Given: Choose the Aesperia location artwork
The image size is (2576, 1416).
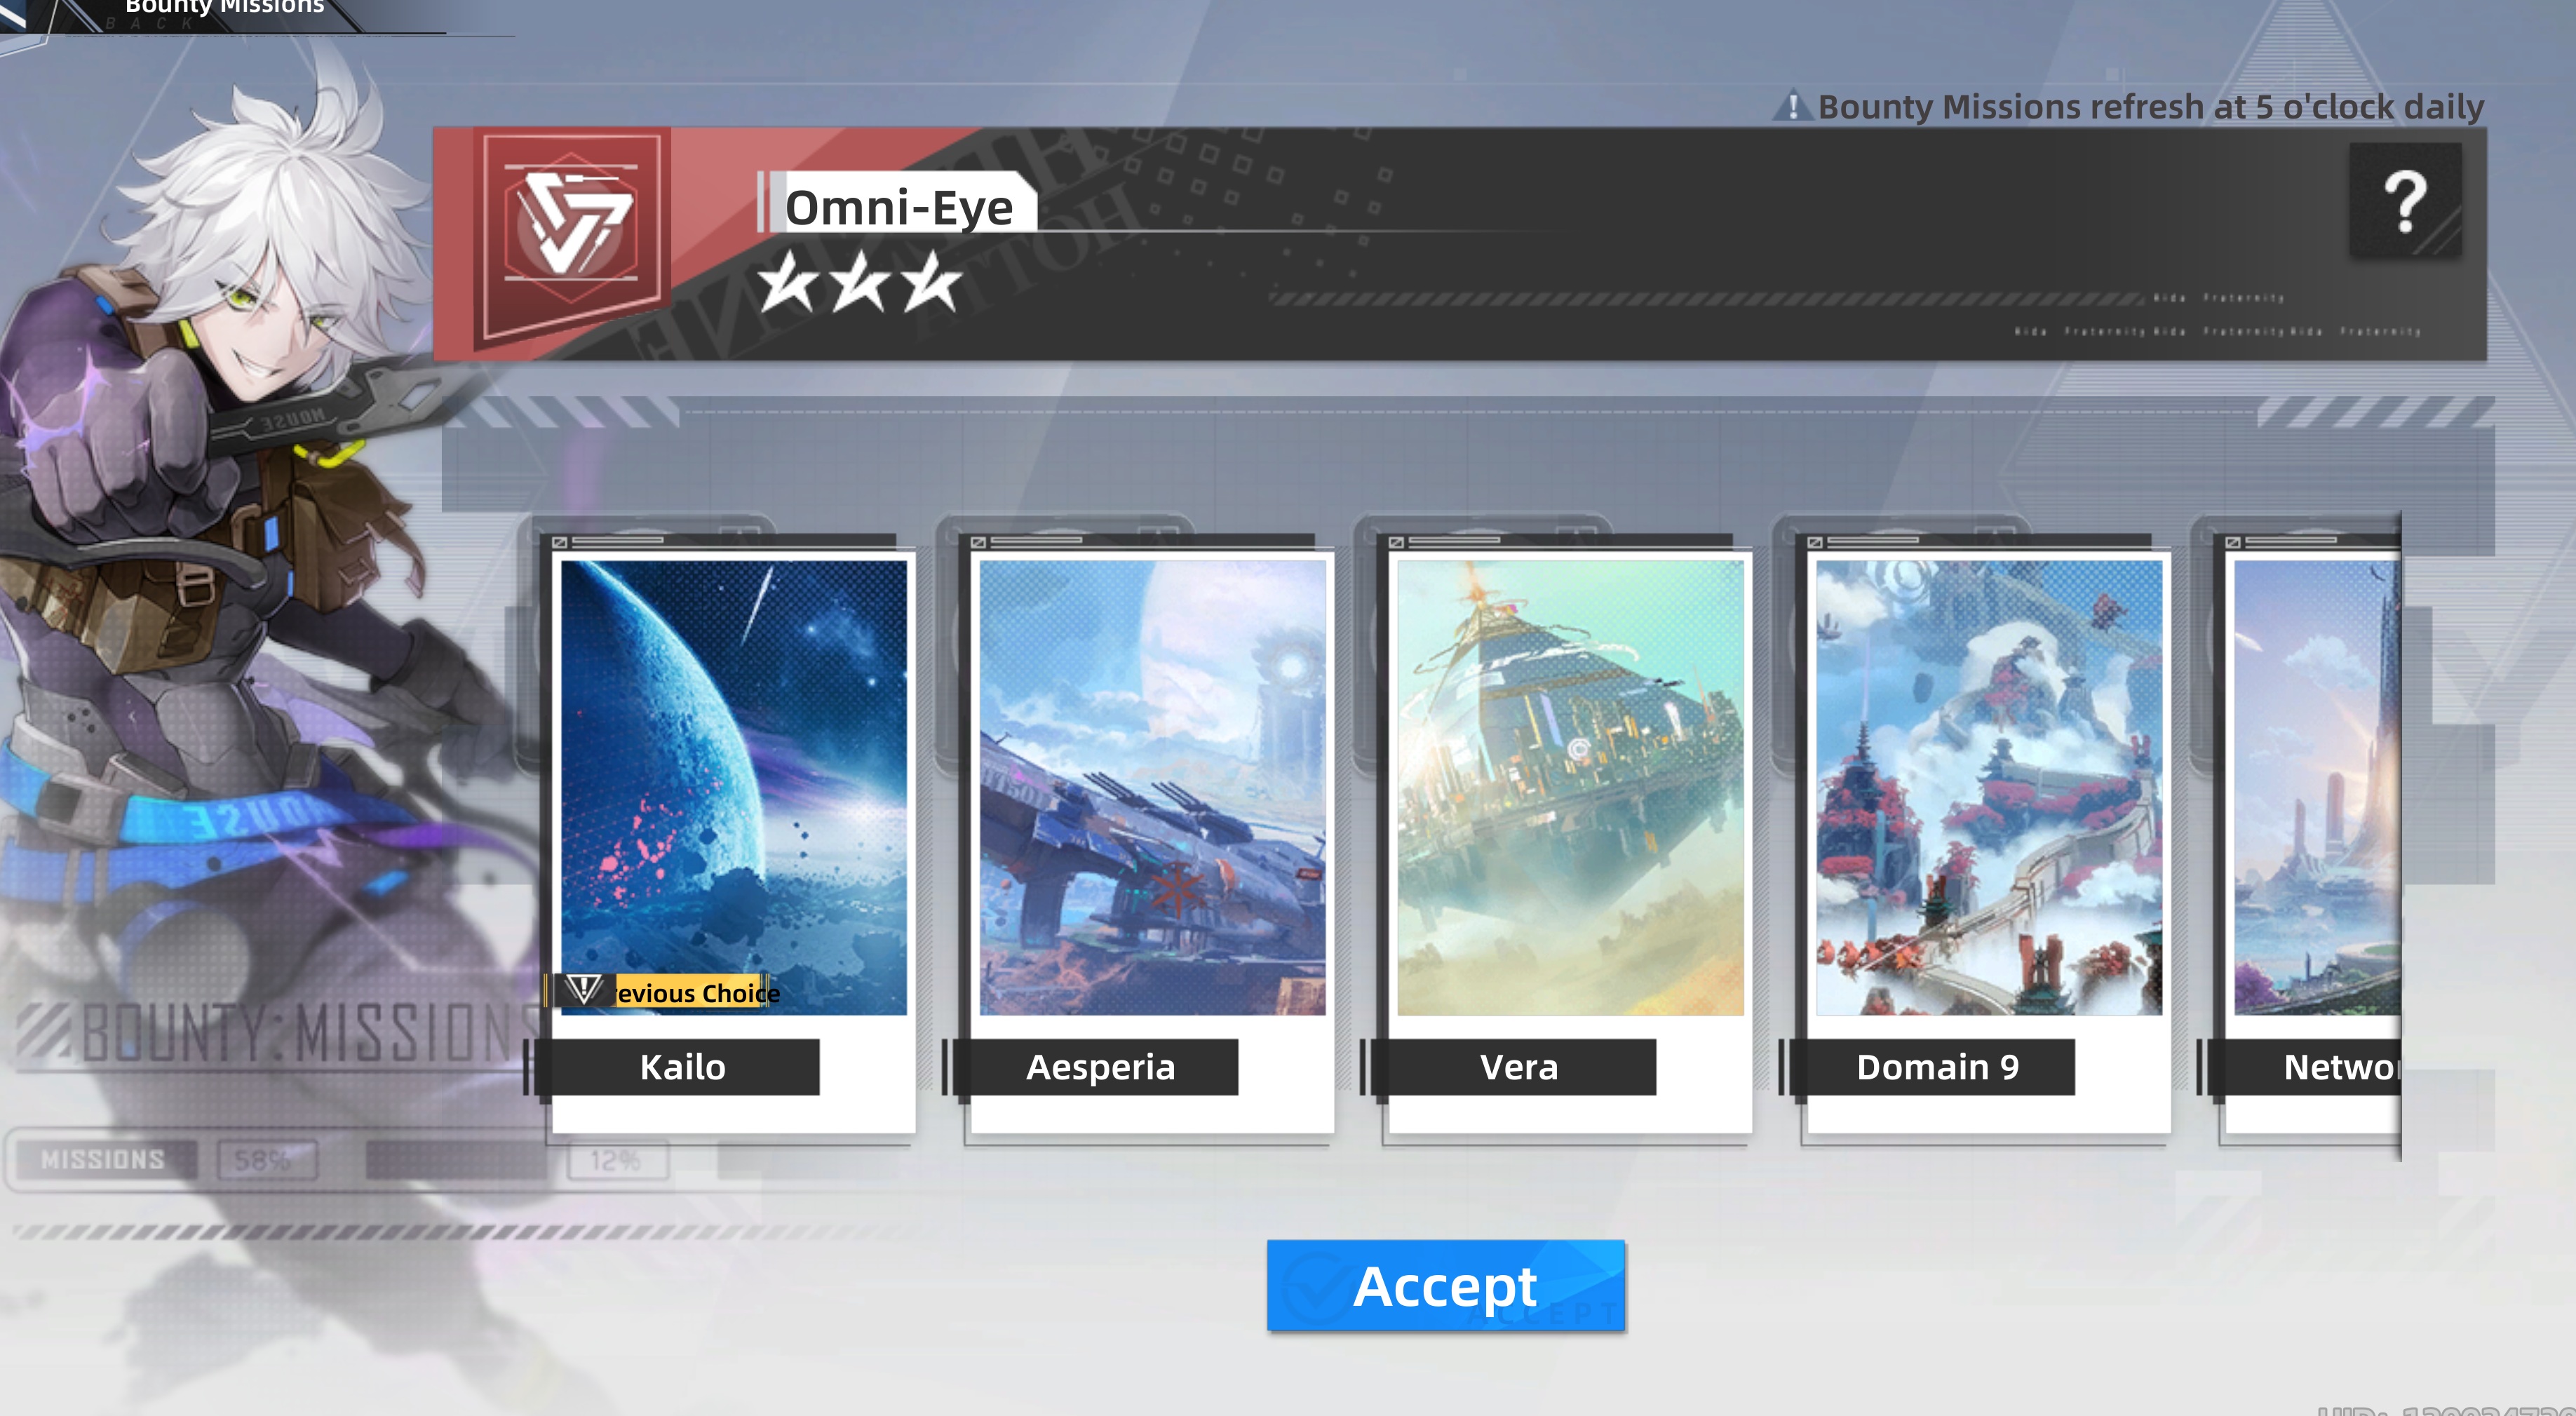Looking at the screenshot, I should pyautogui.click(x=1152, y=787).
